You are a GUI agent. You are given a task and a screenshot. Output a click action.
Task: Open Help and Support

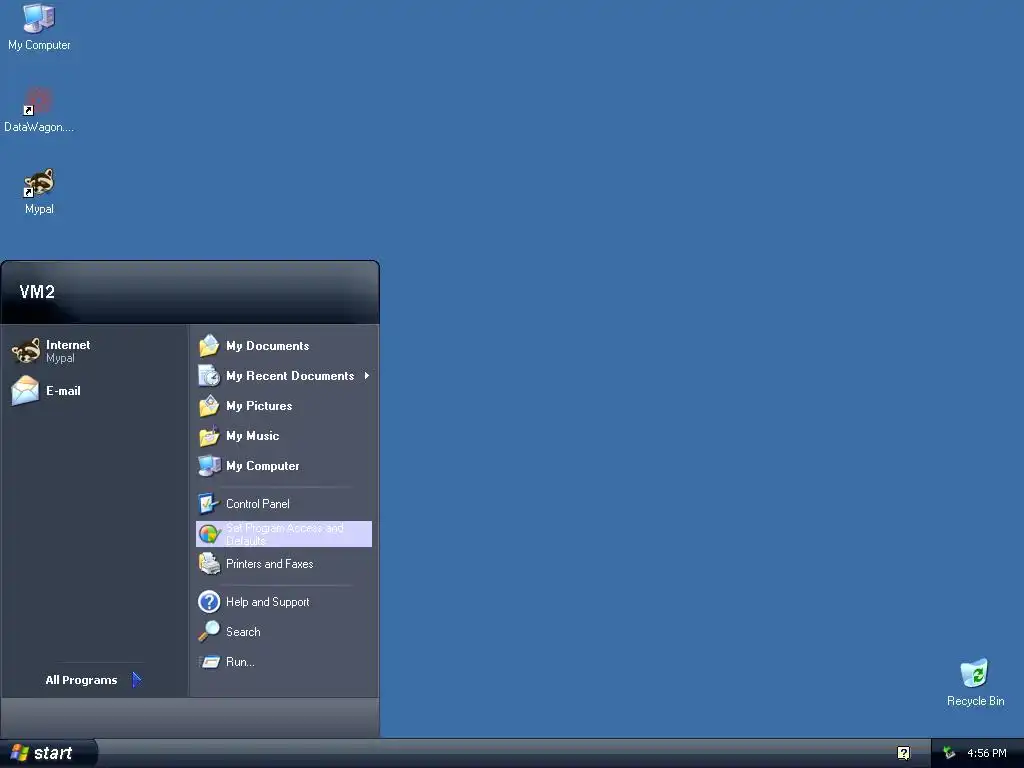(284, 601)
